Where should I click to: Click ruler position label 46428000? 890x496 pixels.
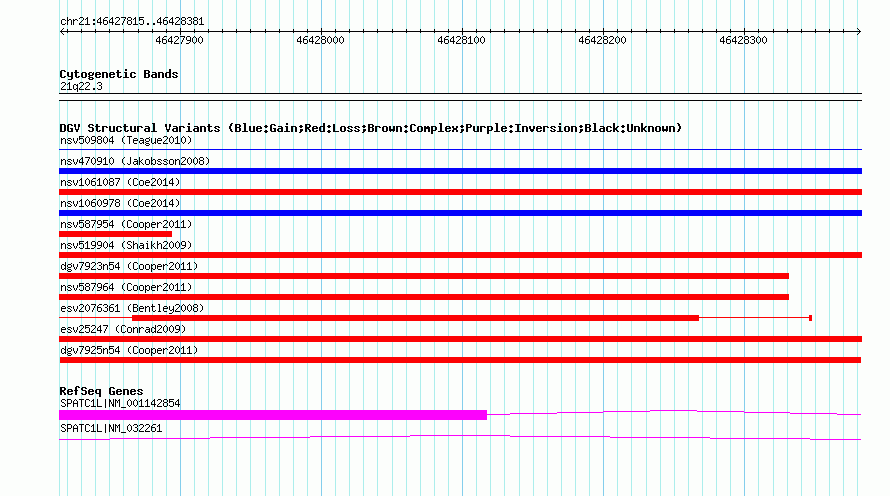click(x=320, y=40)
